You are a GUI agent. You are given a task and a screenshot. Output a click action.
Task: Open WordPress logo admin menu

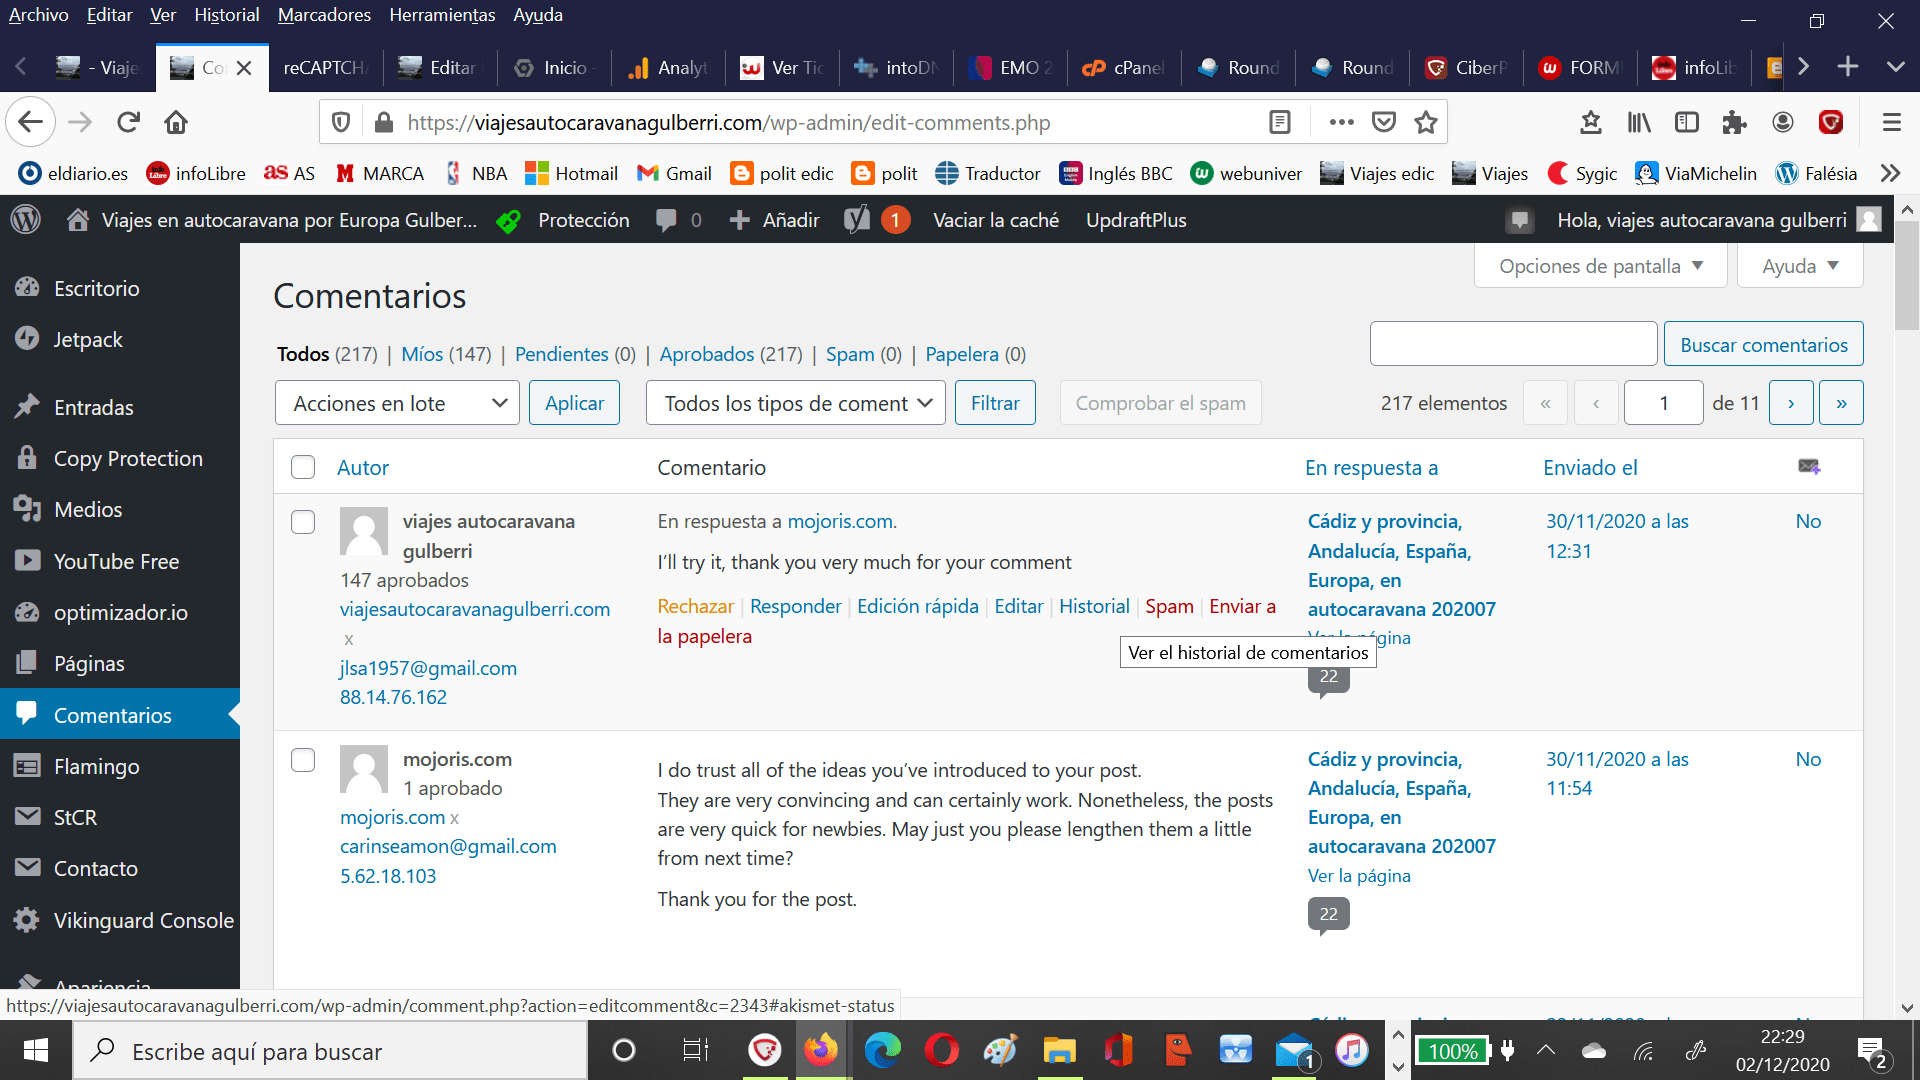[x=26, y=220]
